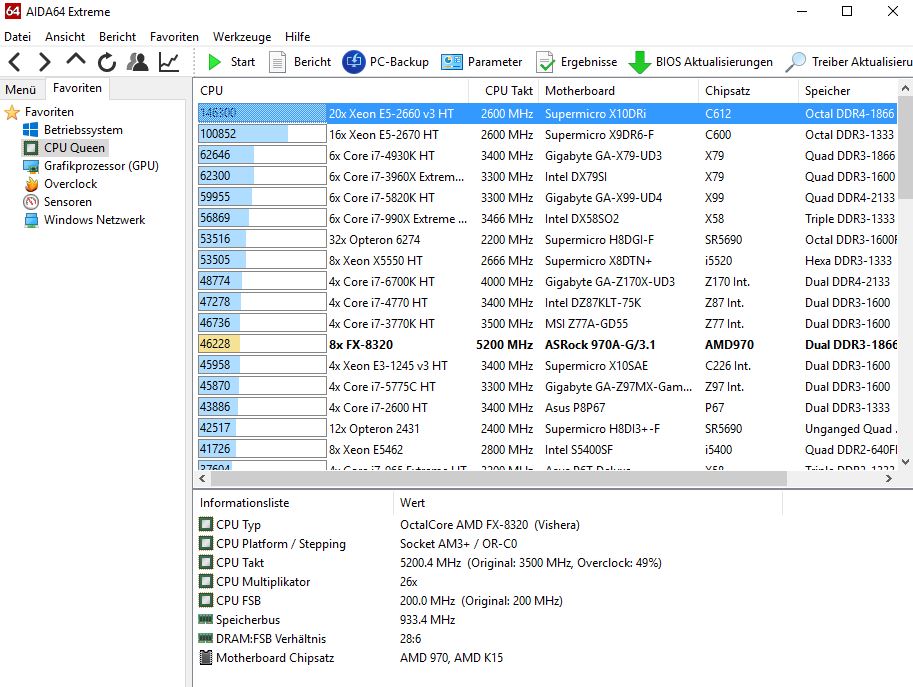Click the back navigation arrow
The image size is (913, 687).
pos(15,62)
